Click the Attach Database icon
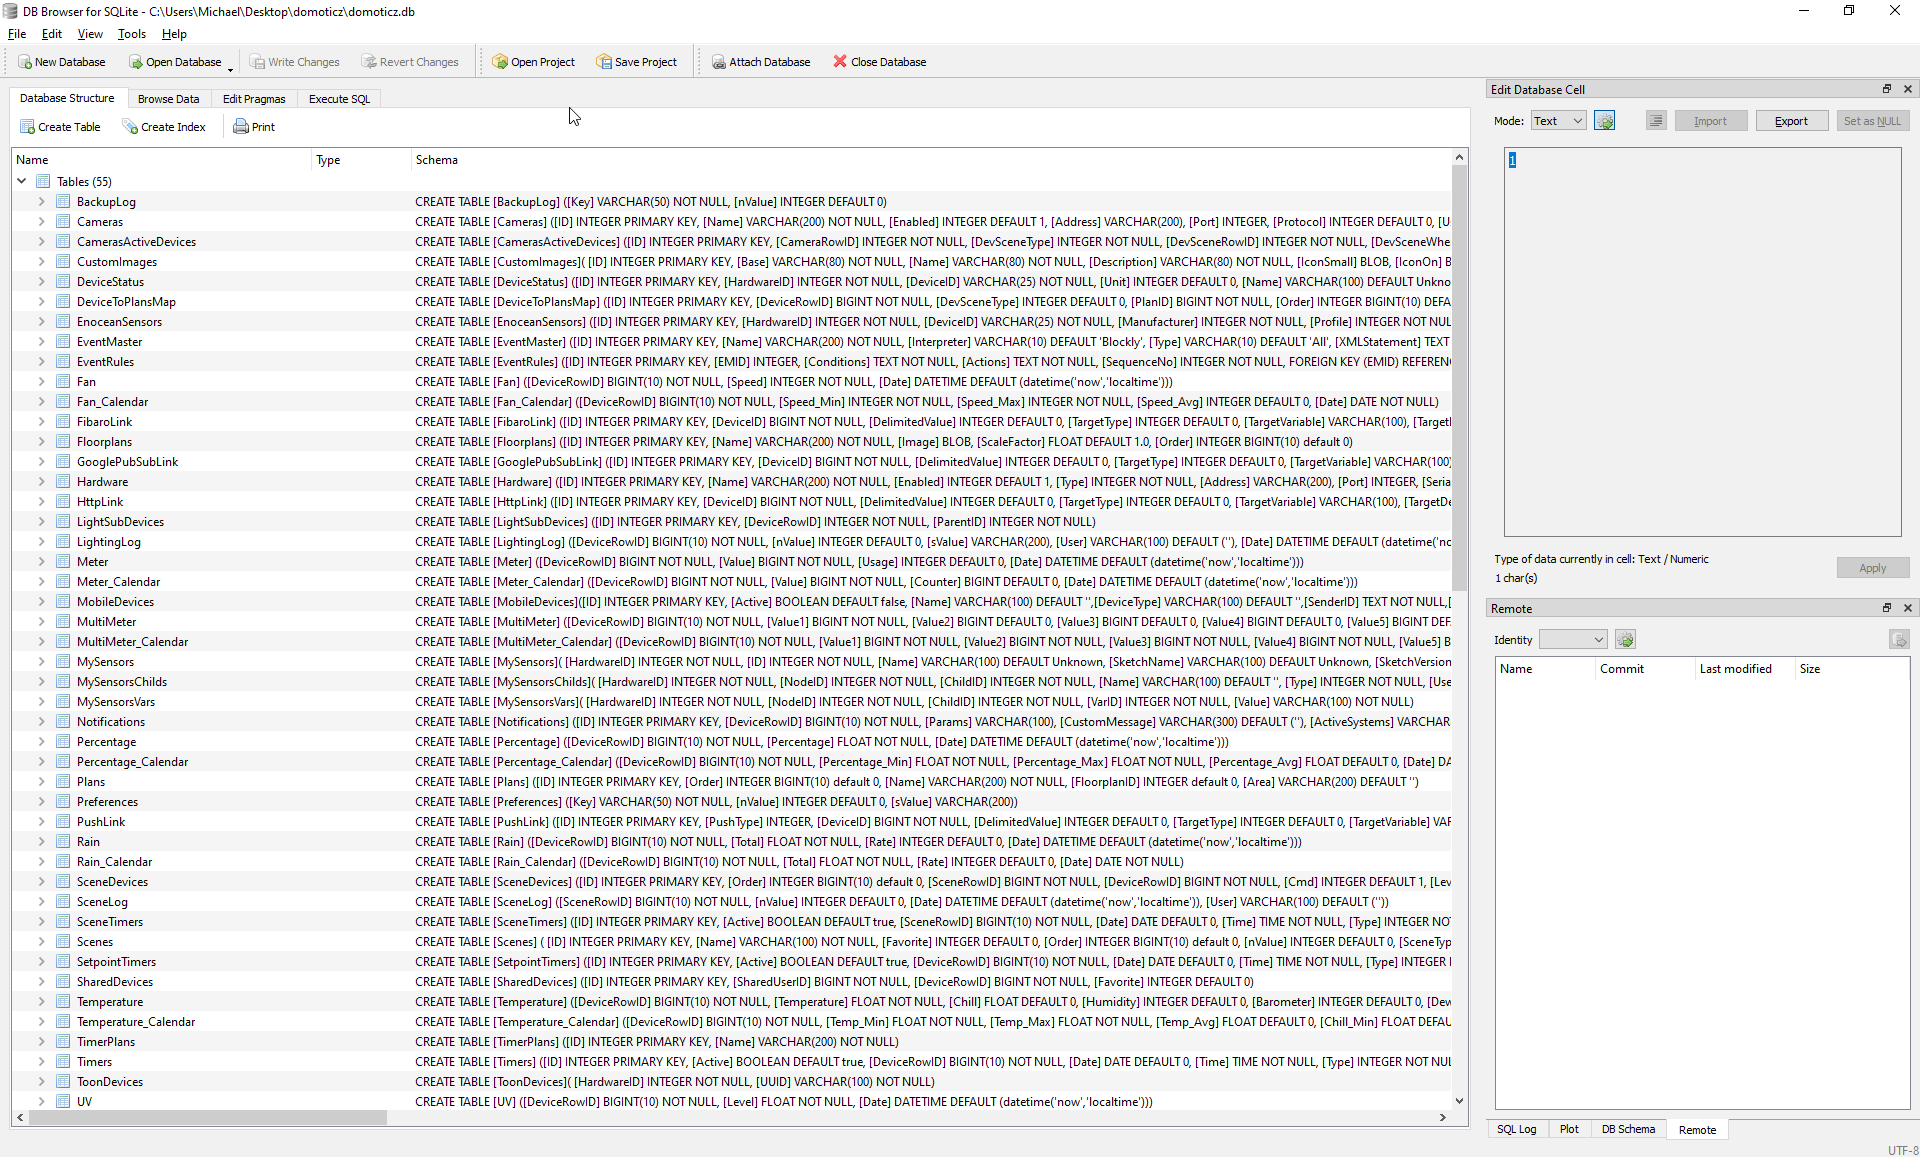 718,62
